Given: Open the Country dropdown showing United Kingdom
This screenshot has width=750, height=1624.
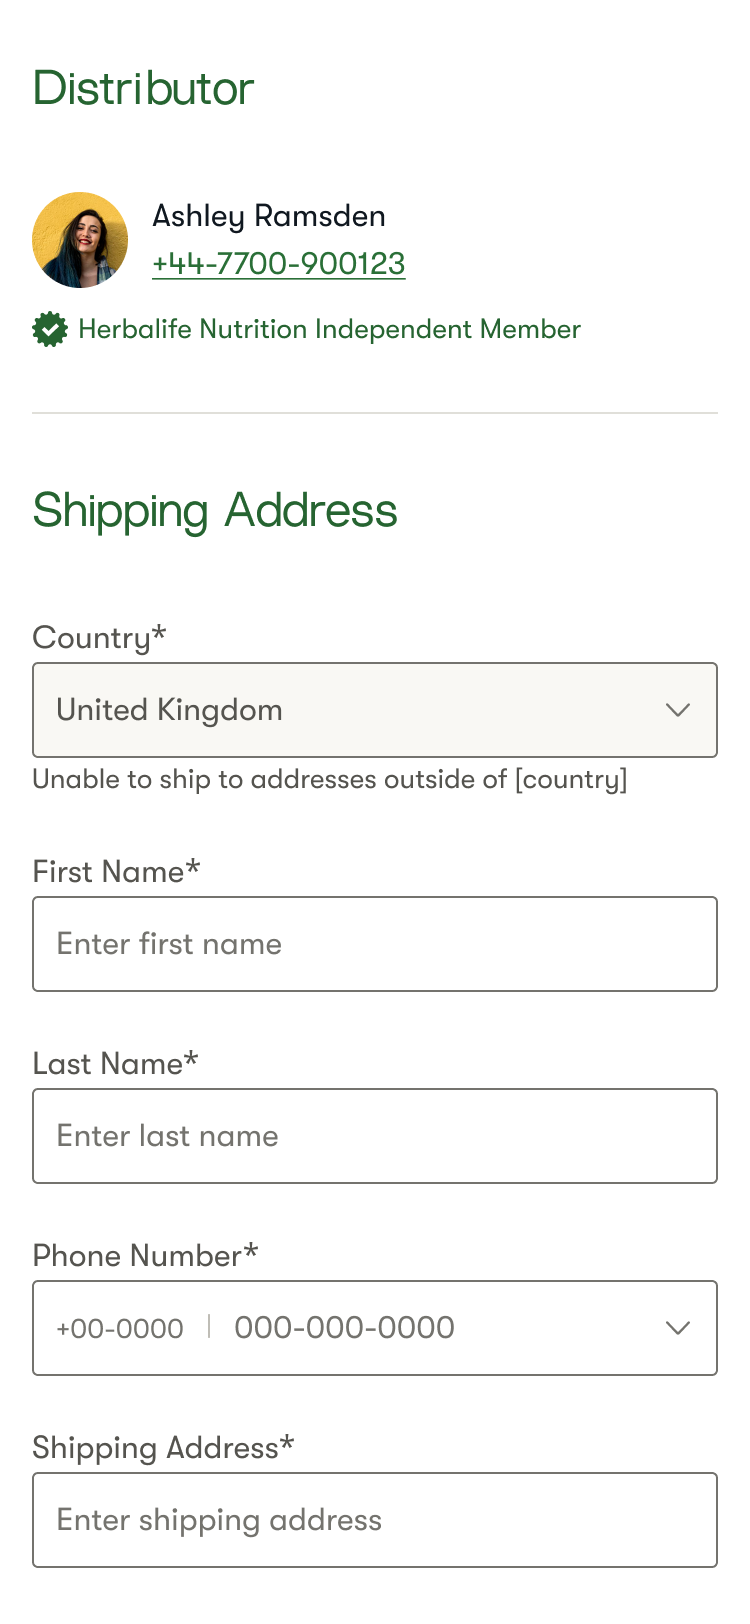Looking at the screenshot, I should [375, 711].
